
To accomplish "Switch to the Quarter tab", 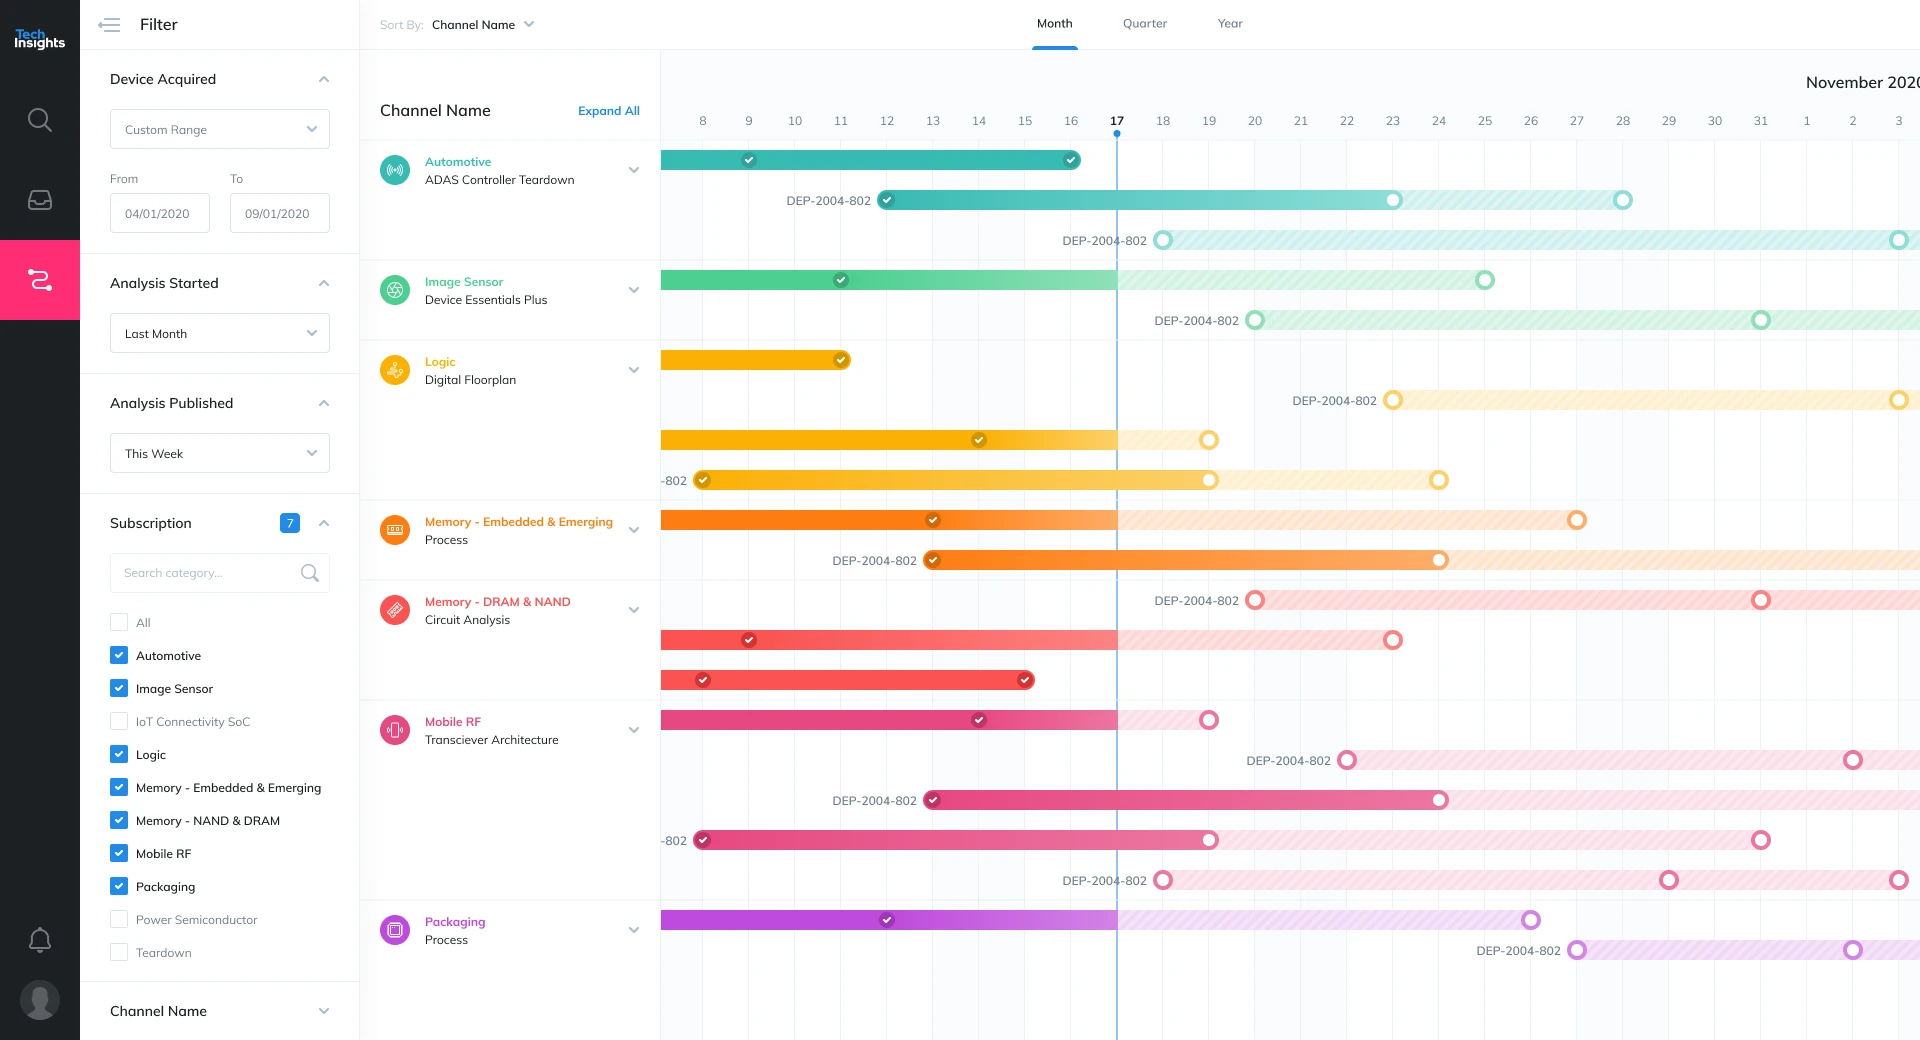I will (x=1144, y=23).
